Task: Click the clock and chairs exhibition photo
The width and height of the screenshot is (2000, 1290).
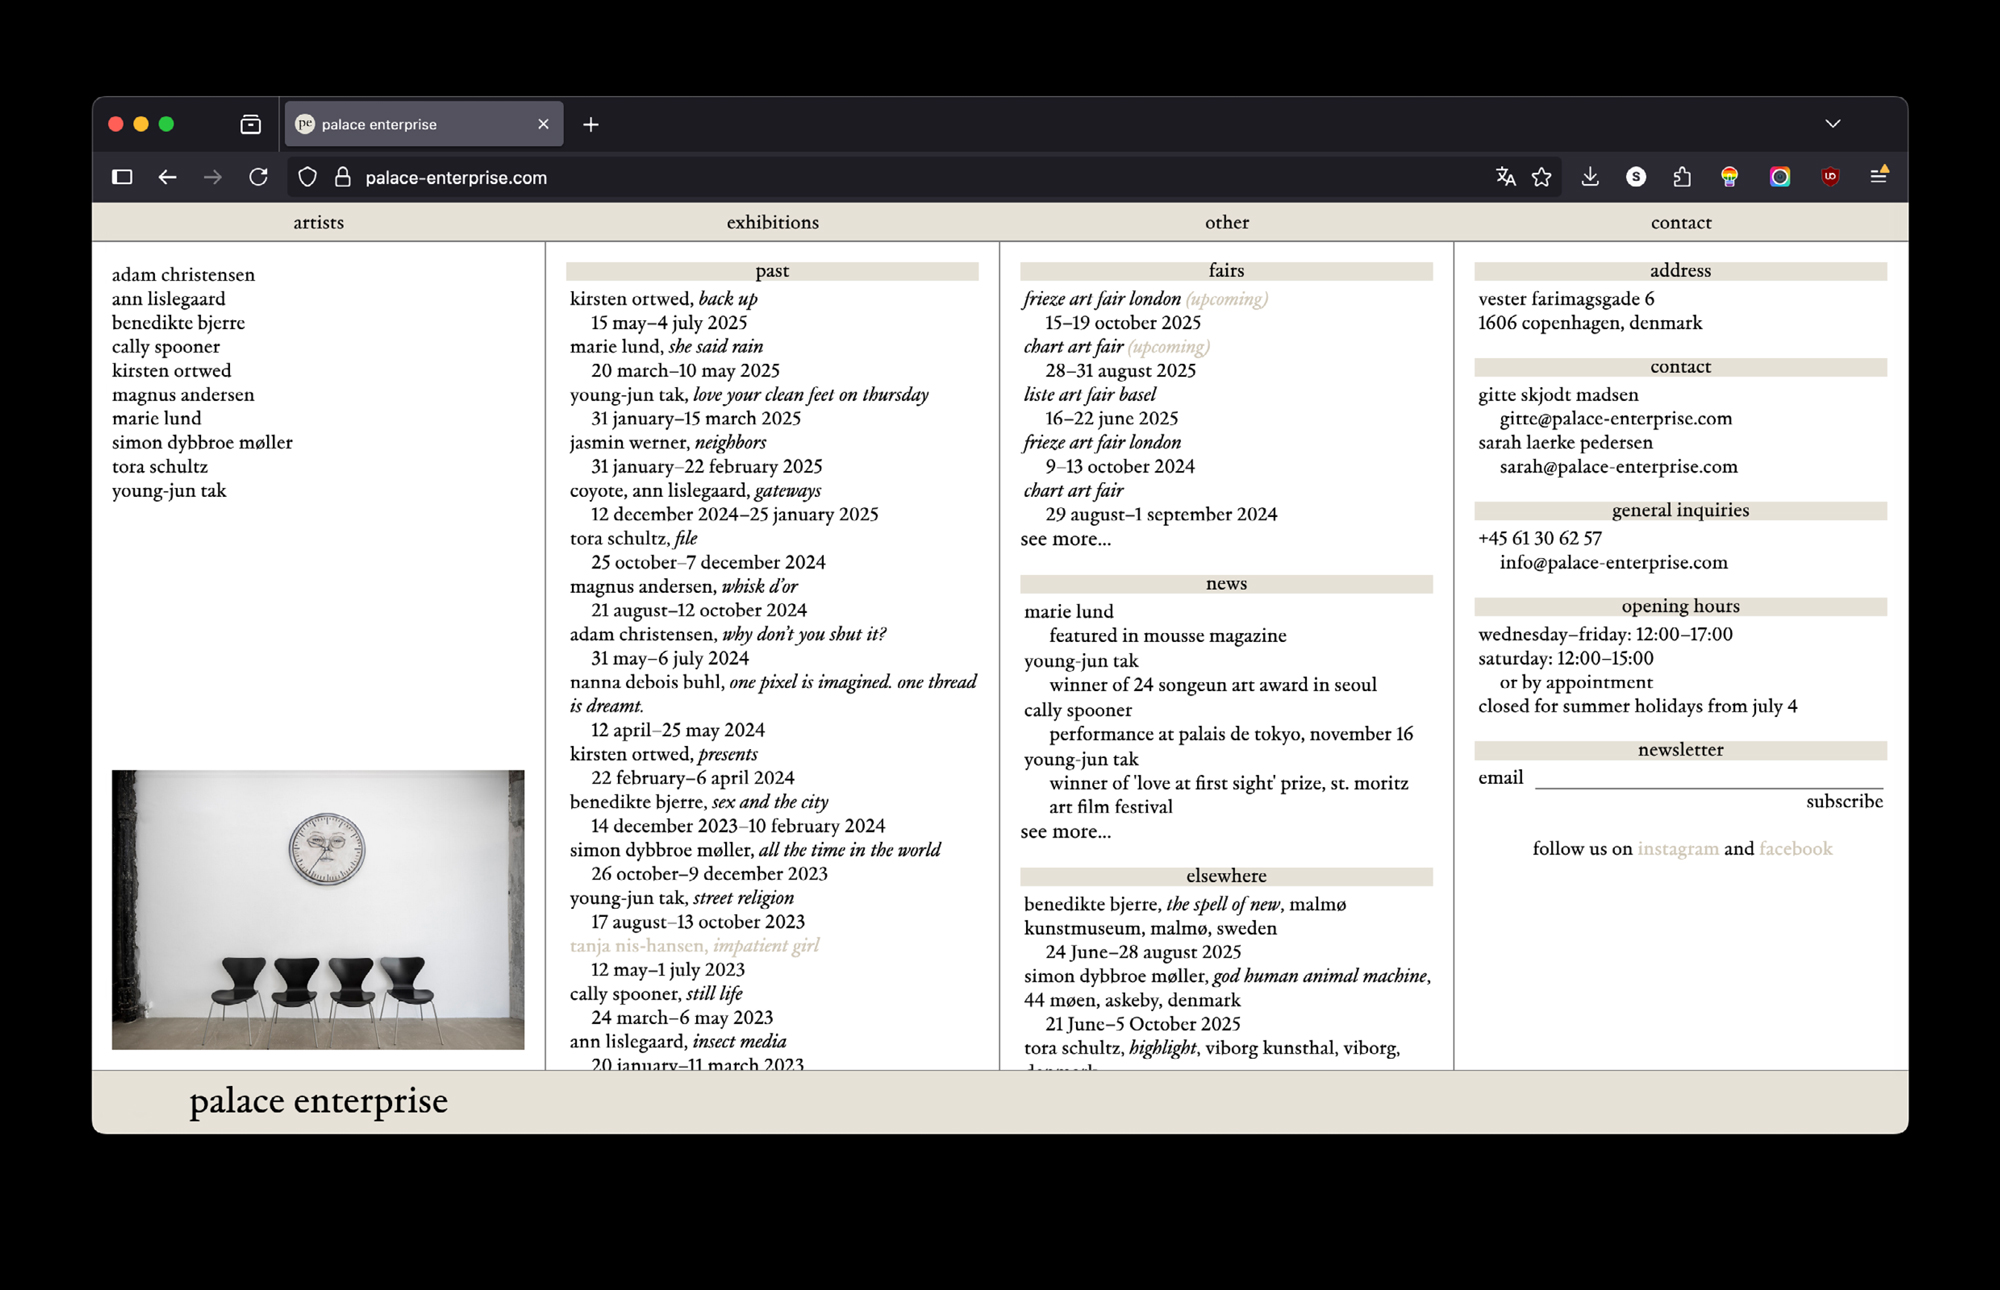Action: pyautogui.click(x=318, y=909)
